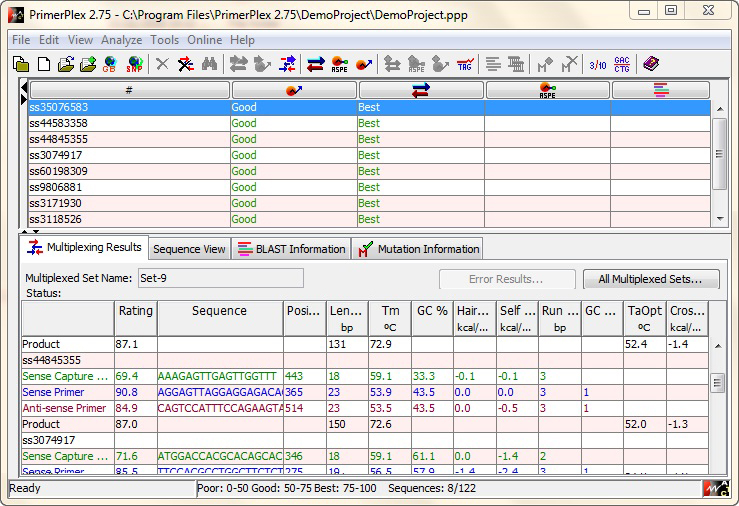Click the new blank document icon
Viewport: 739px width, 506px height.
[x=44, y=64]
